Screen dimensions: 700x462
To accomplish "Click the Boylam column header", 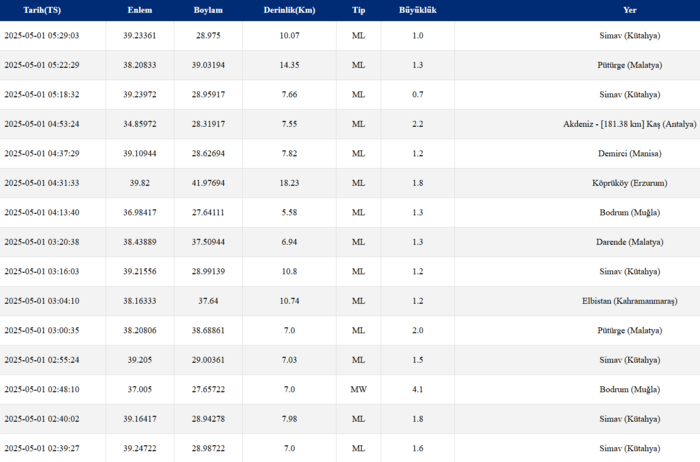I will coord(208,10).
